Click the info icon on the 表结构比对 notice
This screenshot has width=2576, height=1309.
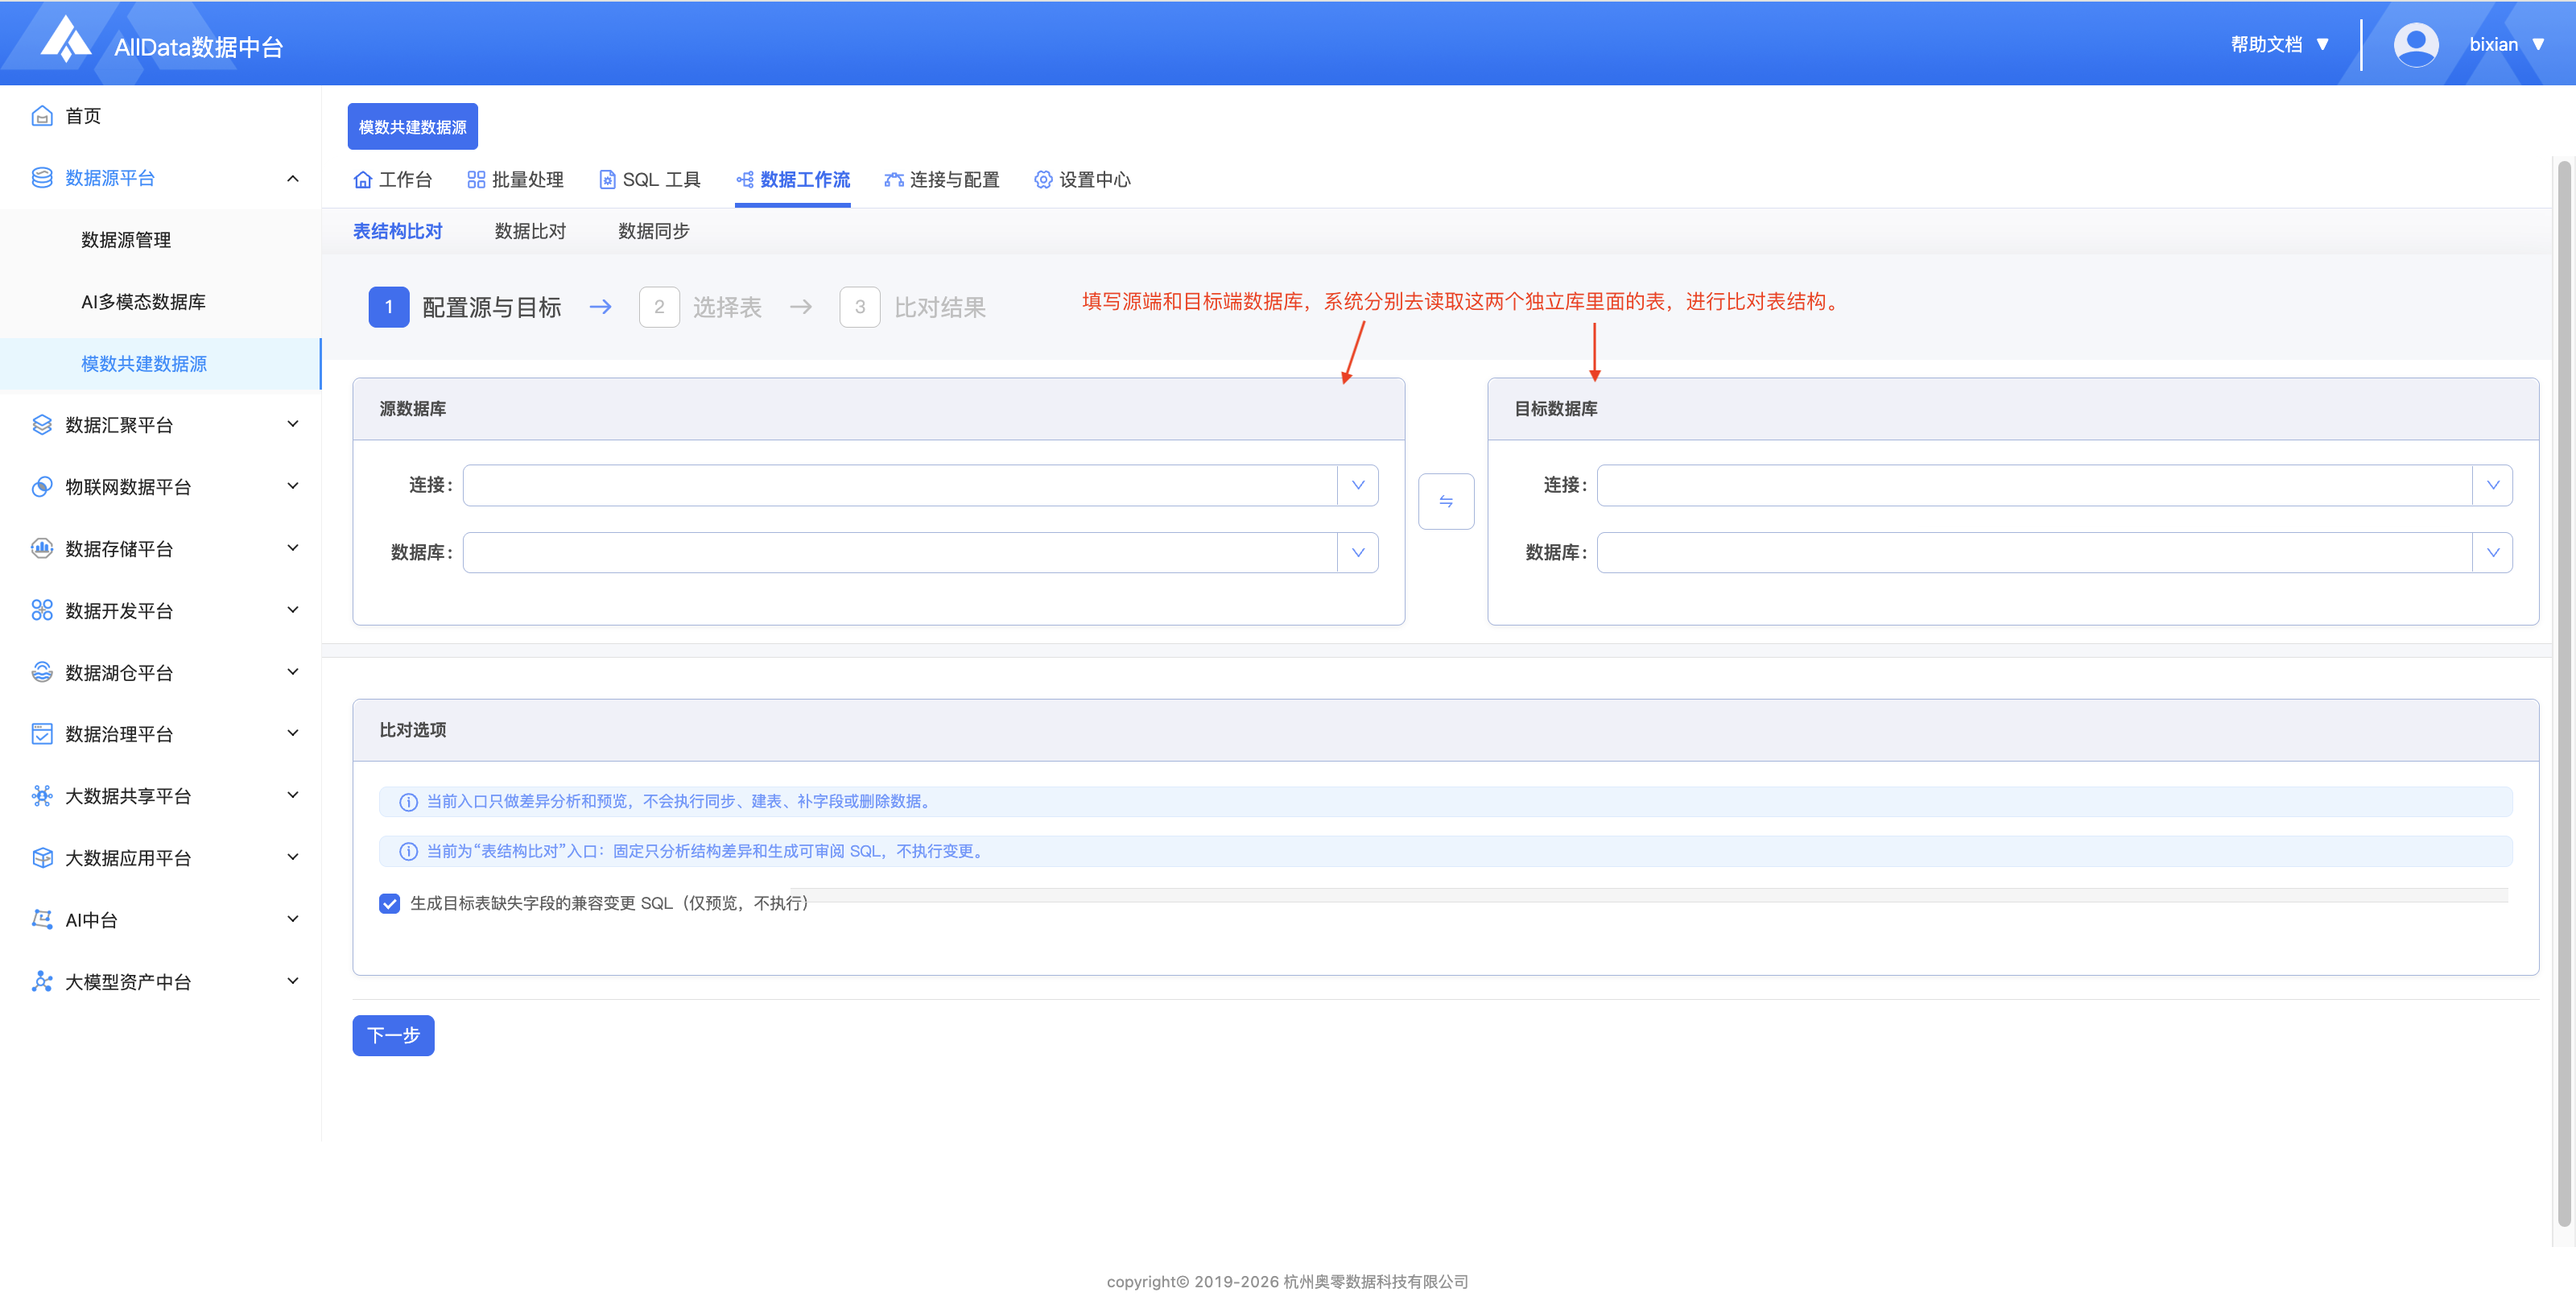pos(408,852)
